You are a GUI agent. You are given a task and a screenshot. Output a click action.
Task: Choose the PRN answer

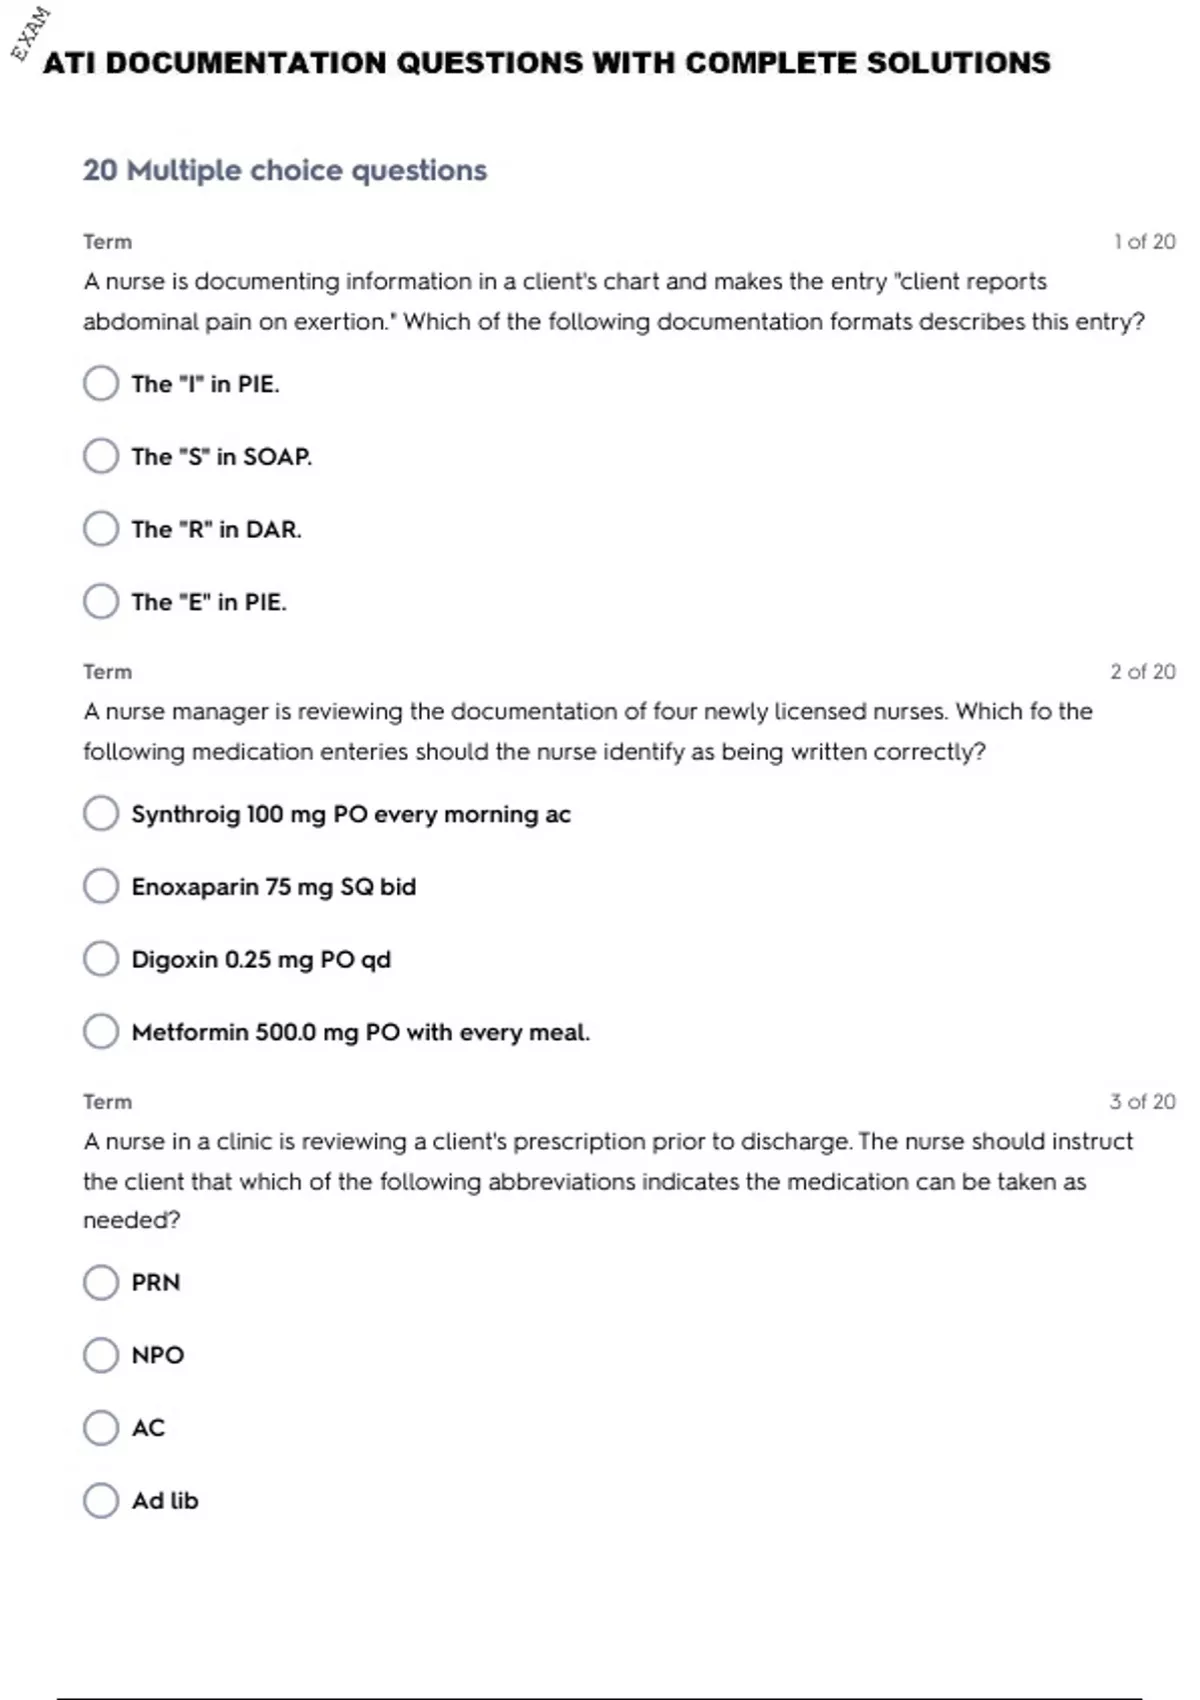101,1282
